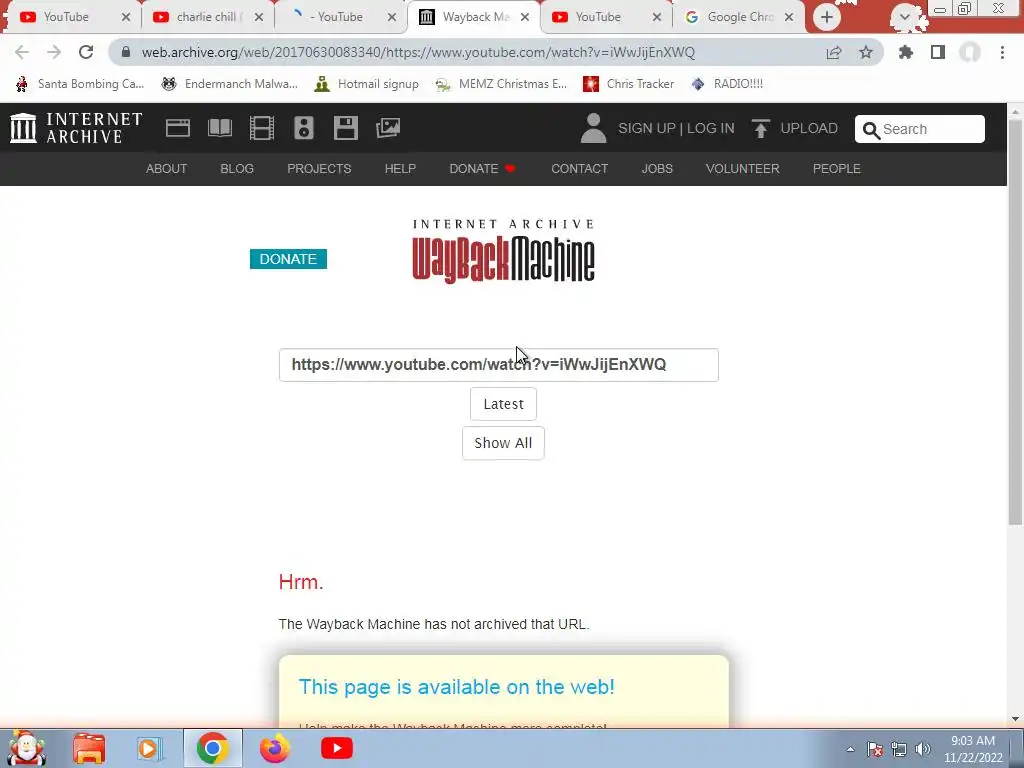
Task: Click the Chrome taskbar icon
Action: click(x=212, y=748)
